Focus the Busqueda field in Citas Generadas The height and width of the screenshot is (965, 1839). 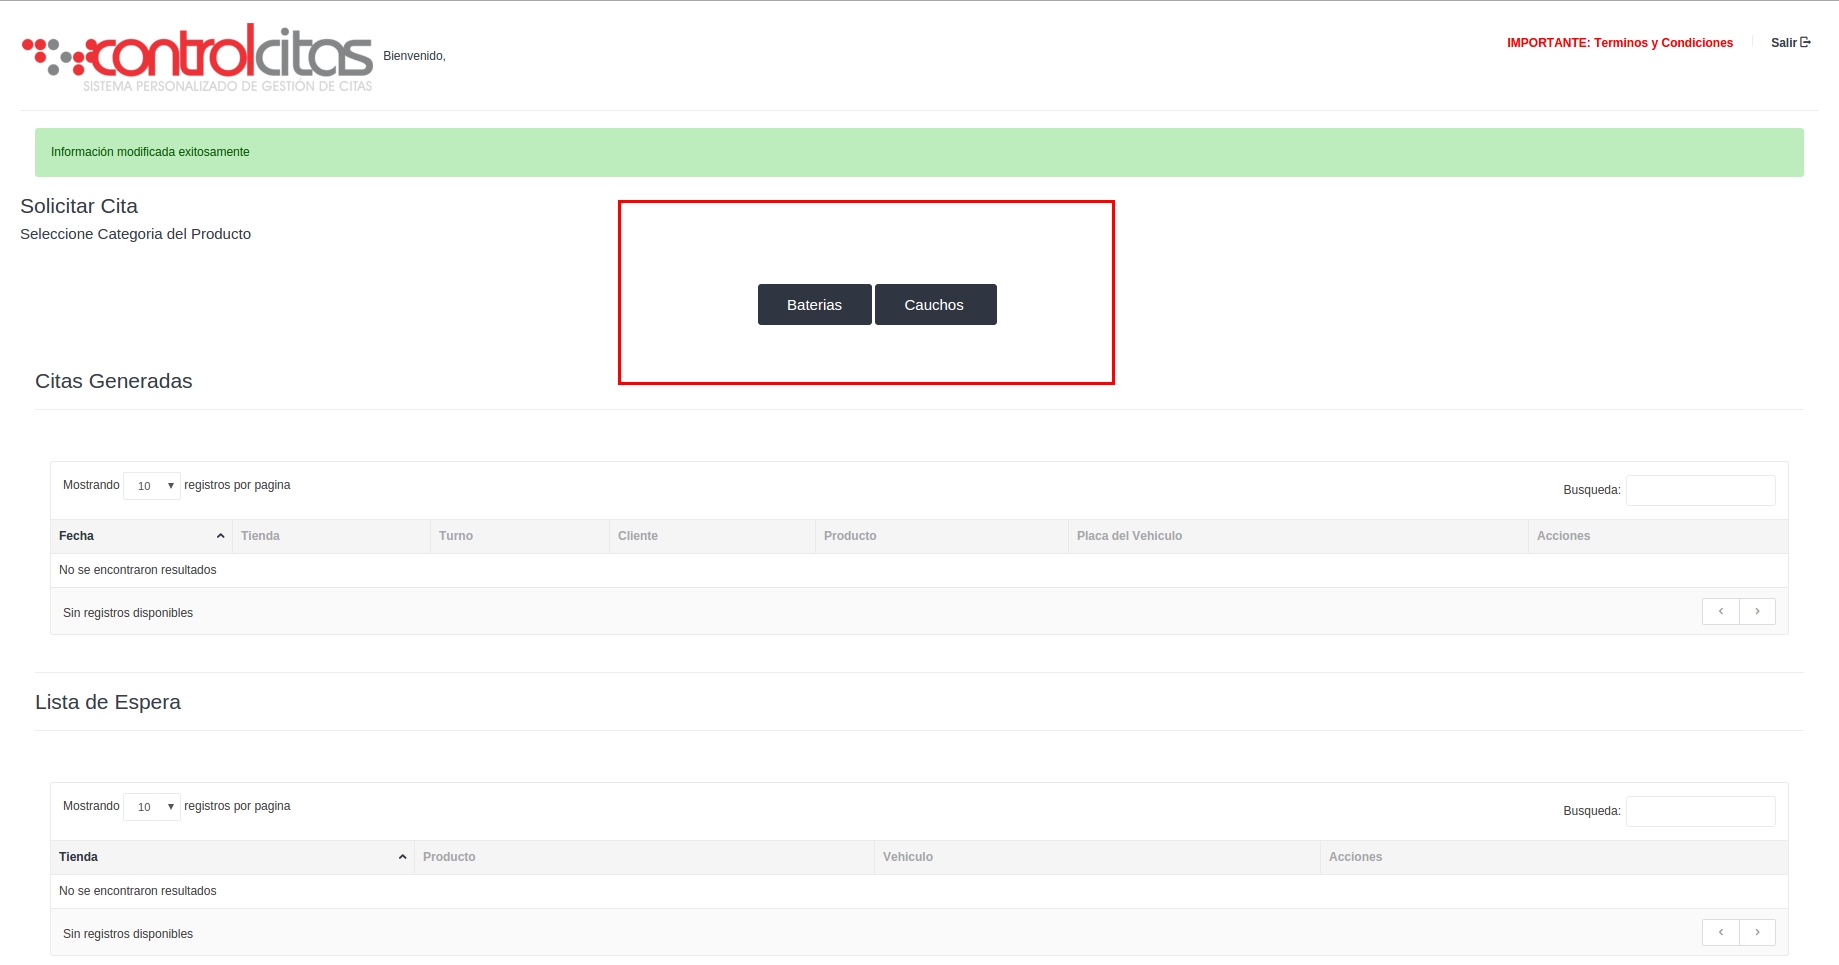(x=1700, y=490)
